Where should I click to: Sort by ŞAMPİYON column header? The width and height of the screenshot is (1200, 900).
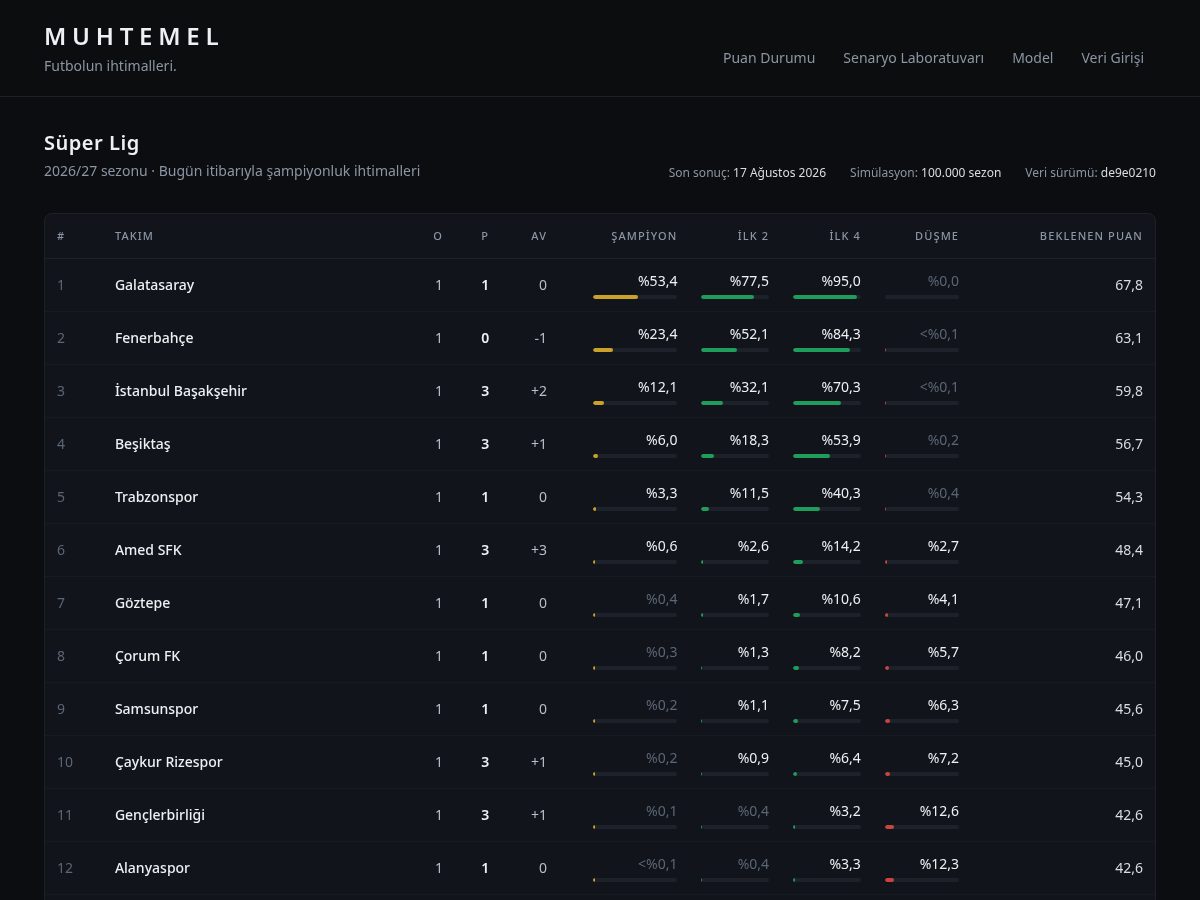(x=644, y=236)
